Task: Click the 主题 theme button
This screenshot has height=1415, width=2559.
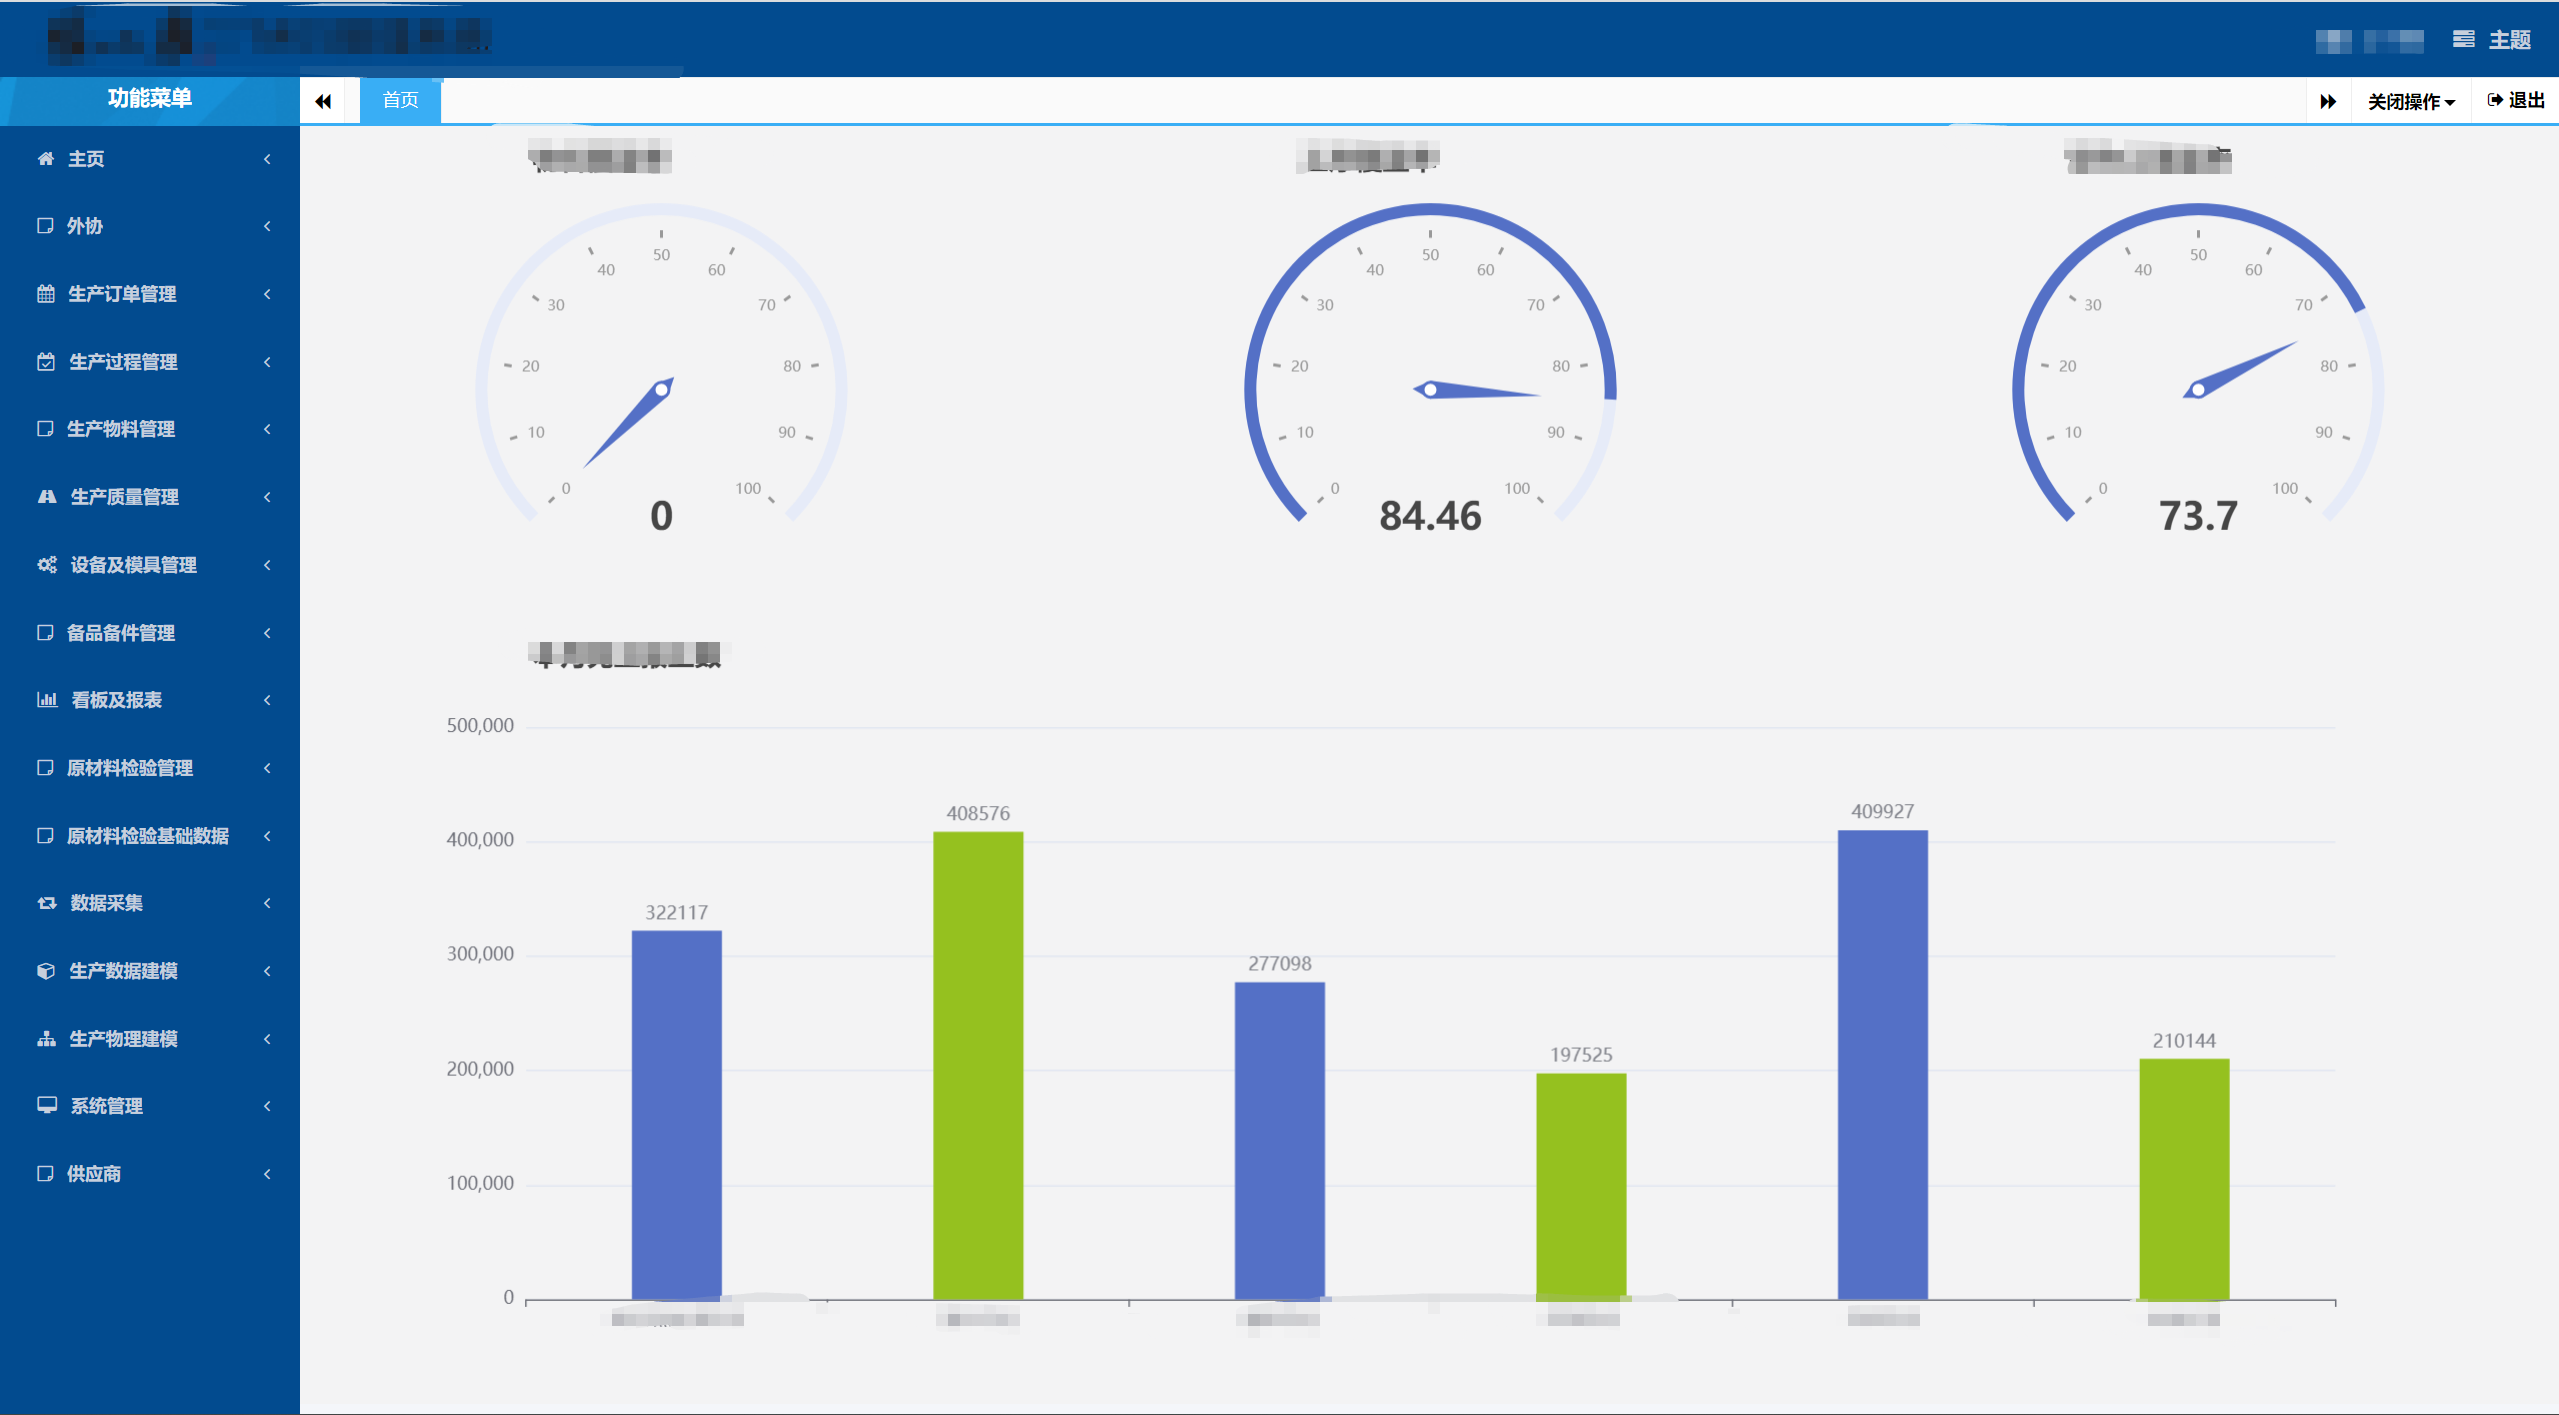Action: pyautogui.click(x=2491, y=39)
